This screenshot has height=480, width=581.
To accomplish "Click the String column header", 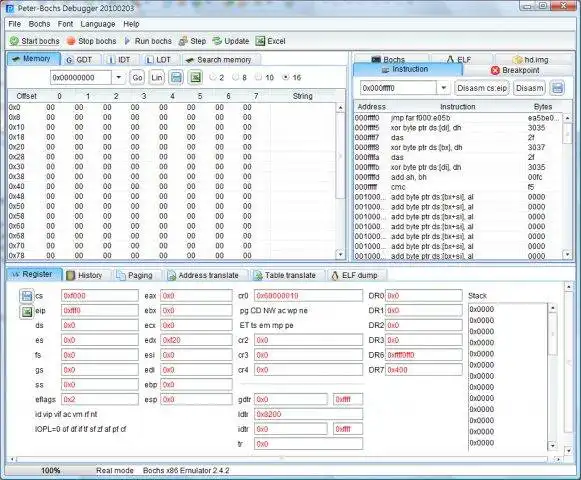I will (302, 96).
